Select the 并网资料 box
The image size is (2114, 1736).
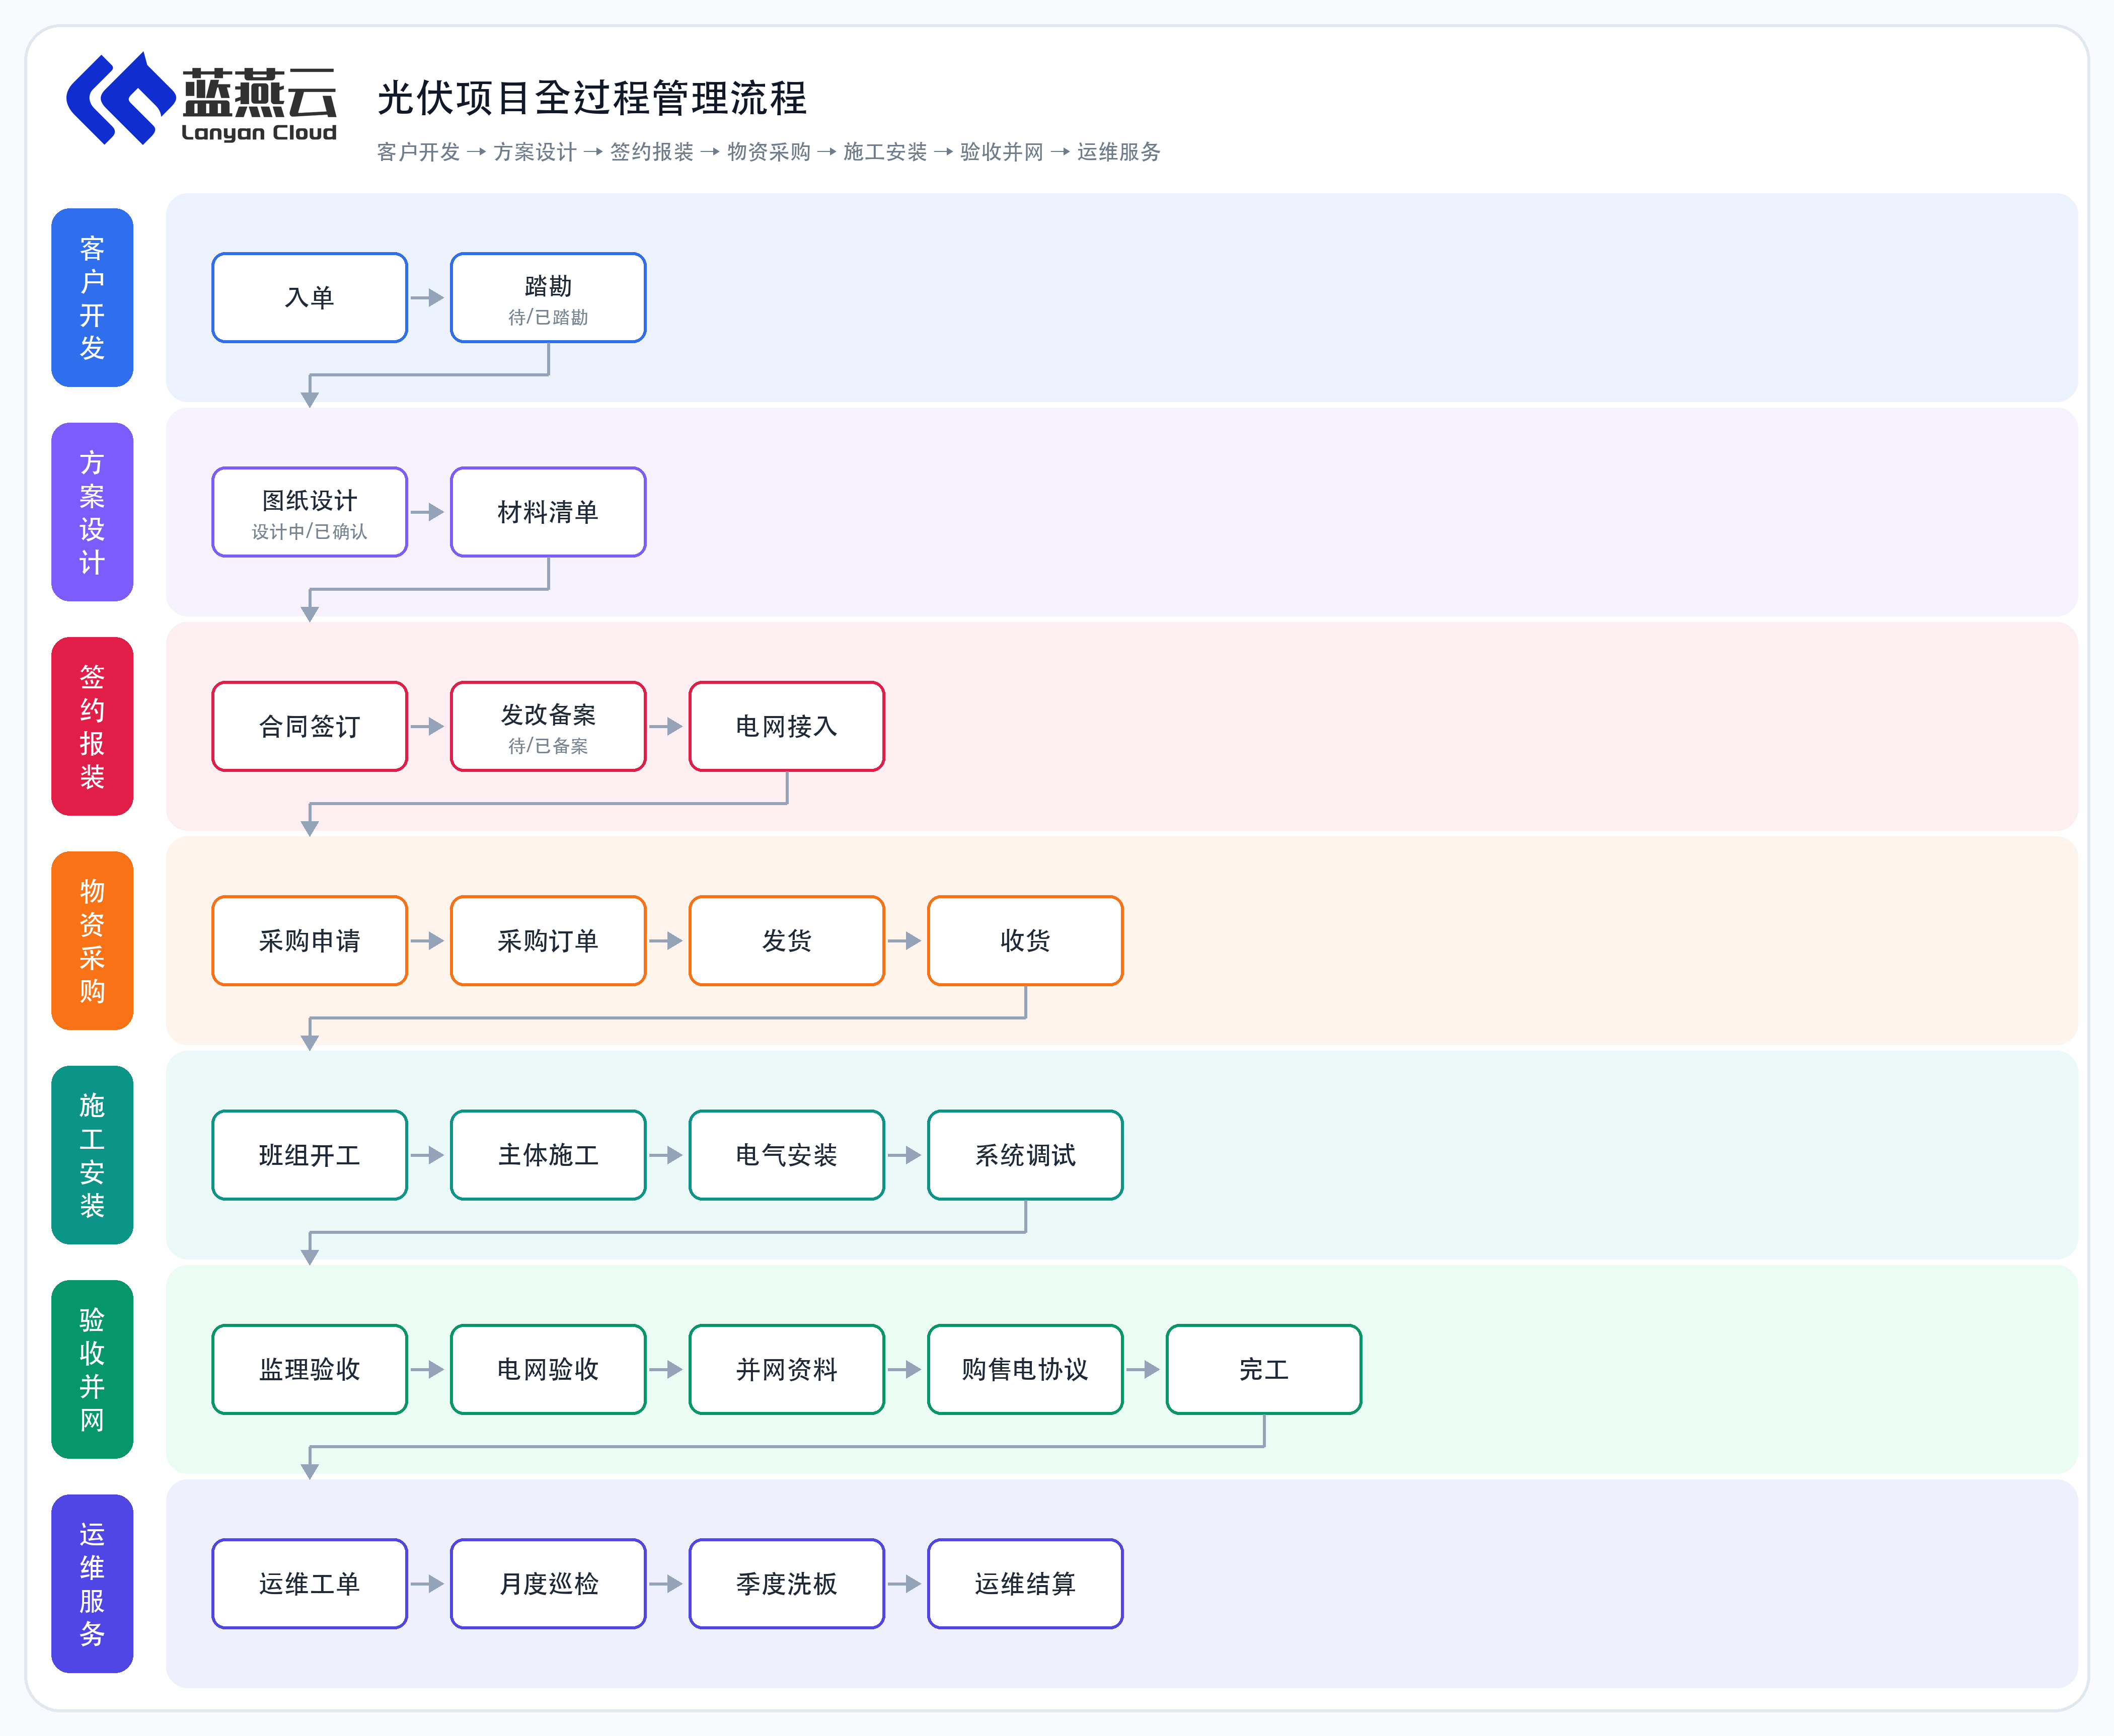(x=787, y=1369)
